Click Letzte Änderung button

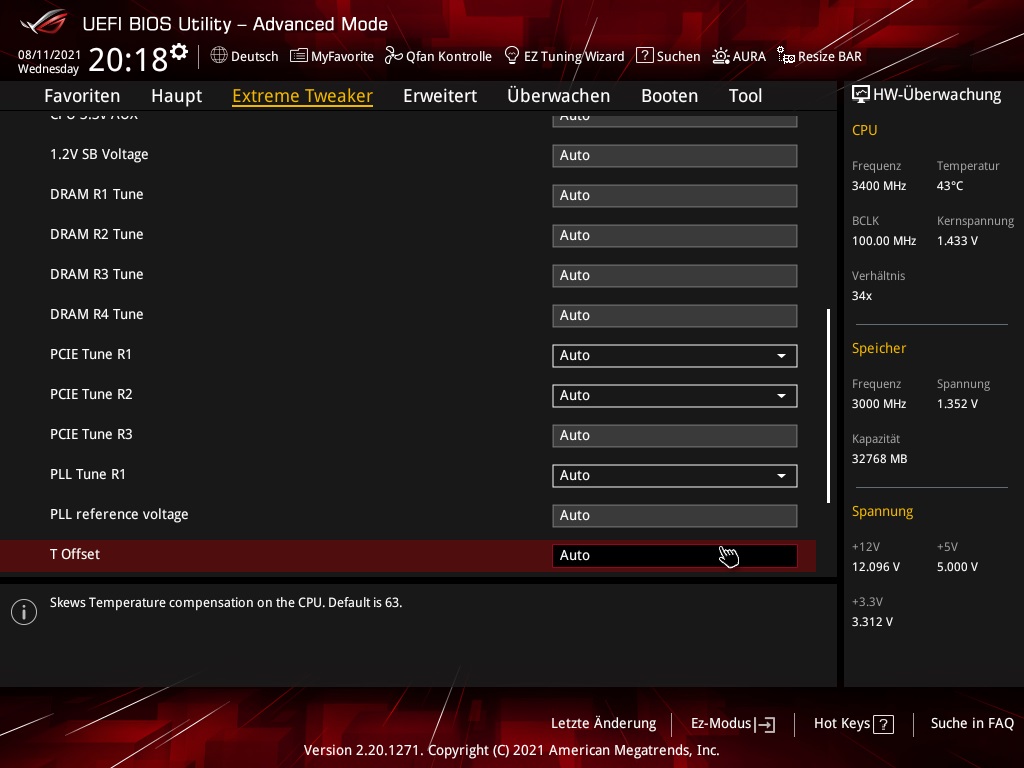pos(603,723)
